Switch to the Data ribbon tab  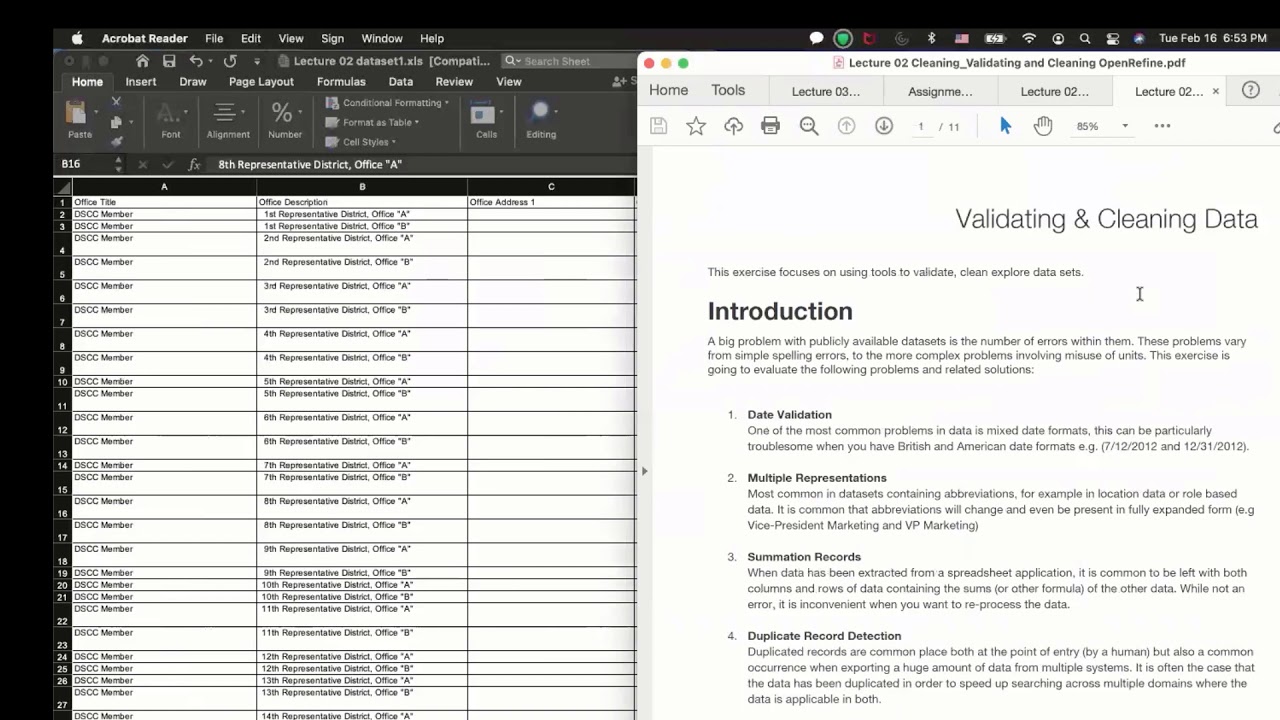coord(401,82)
